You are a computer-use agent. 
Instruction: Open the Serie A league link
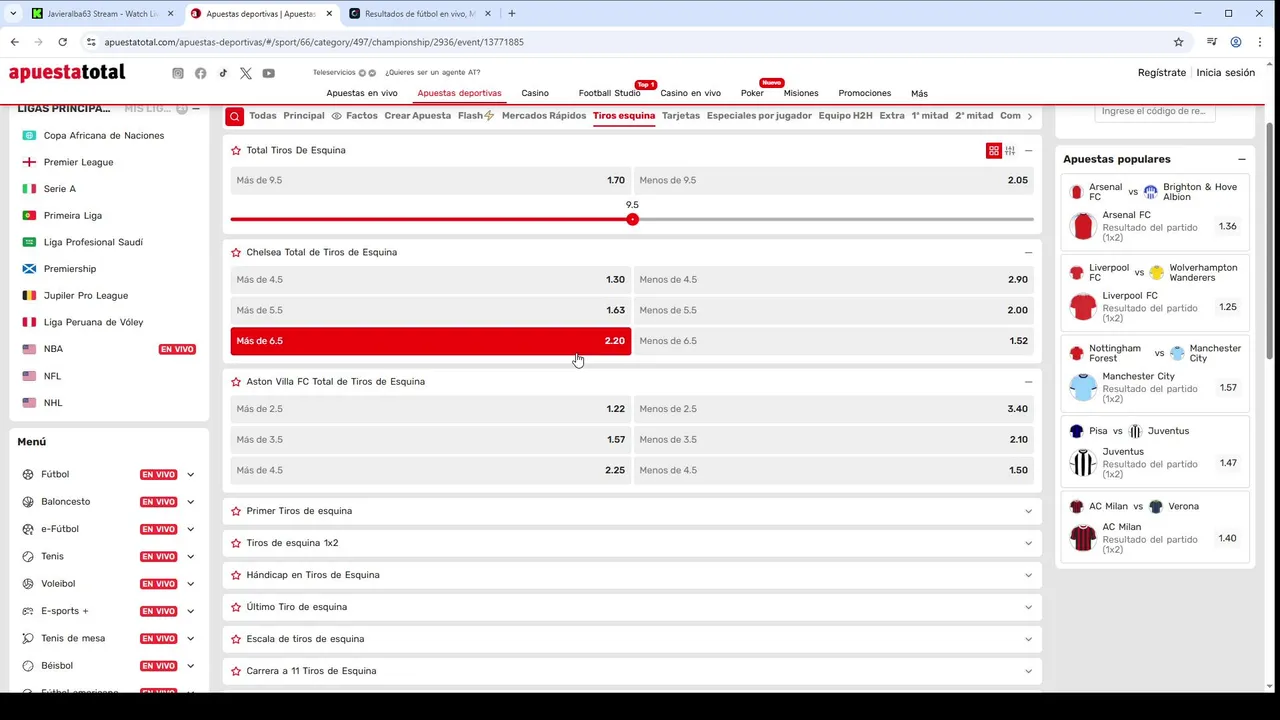60,189
